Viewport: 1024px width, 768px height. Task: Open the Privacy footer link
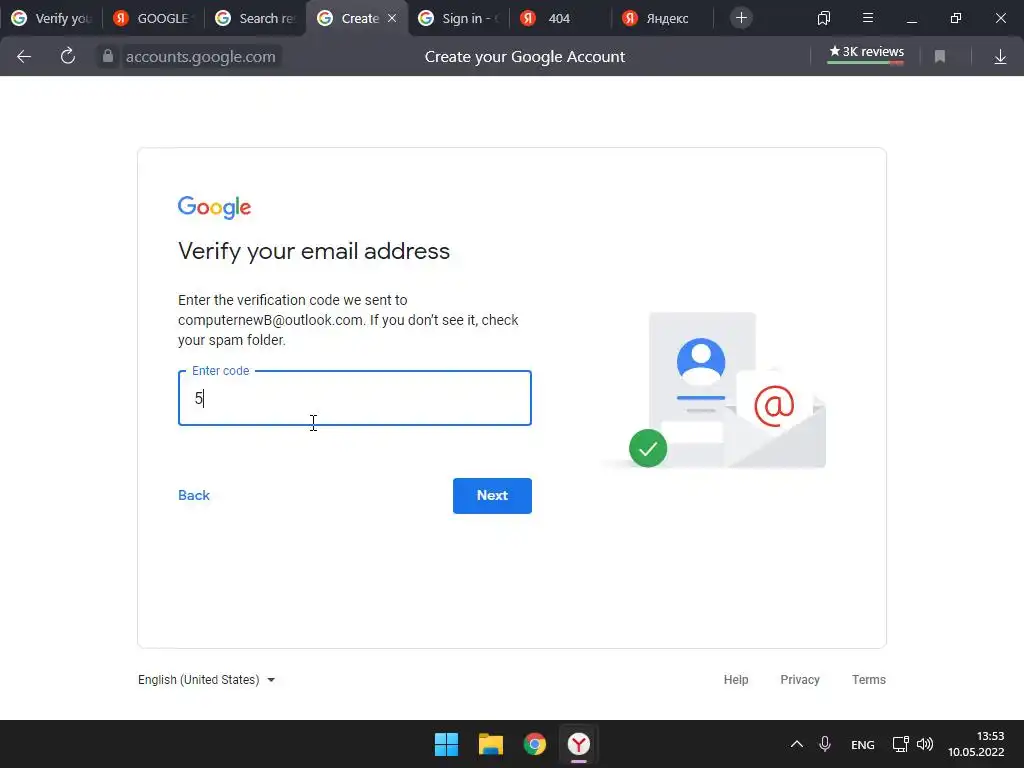(800, 680)
